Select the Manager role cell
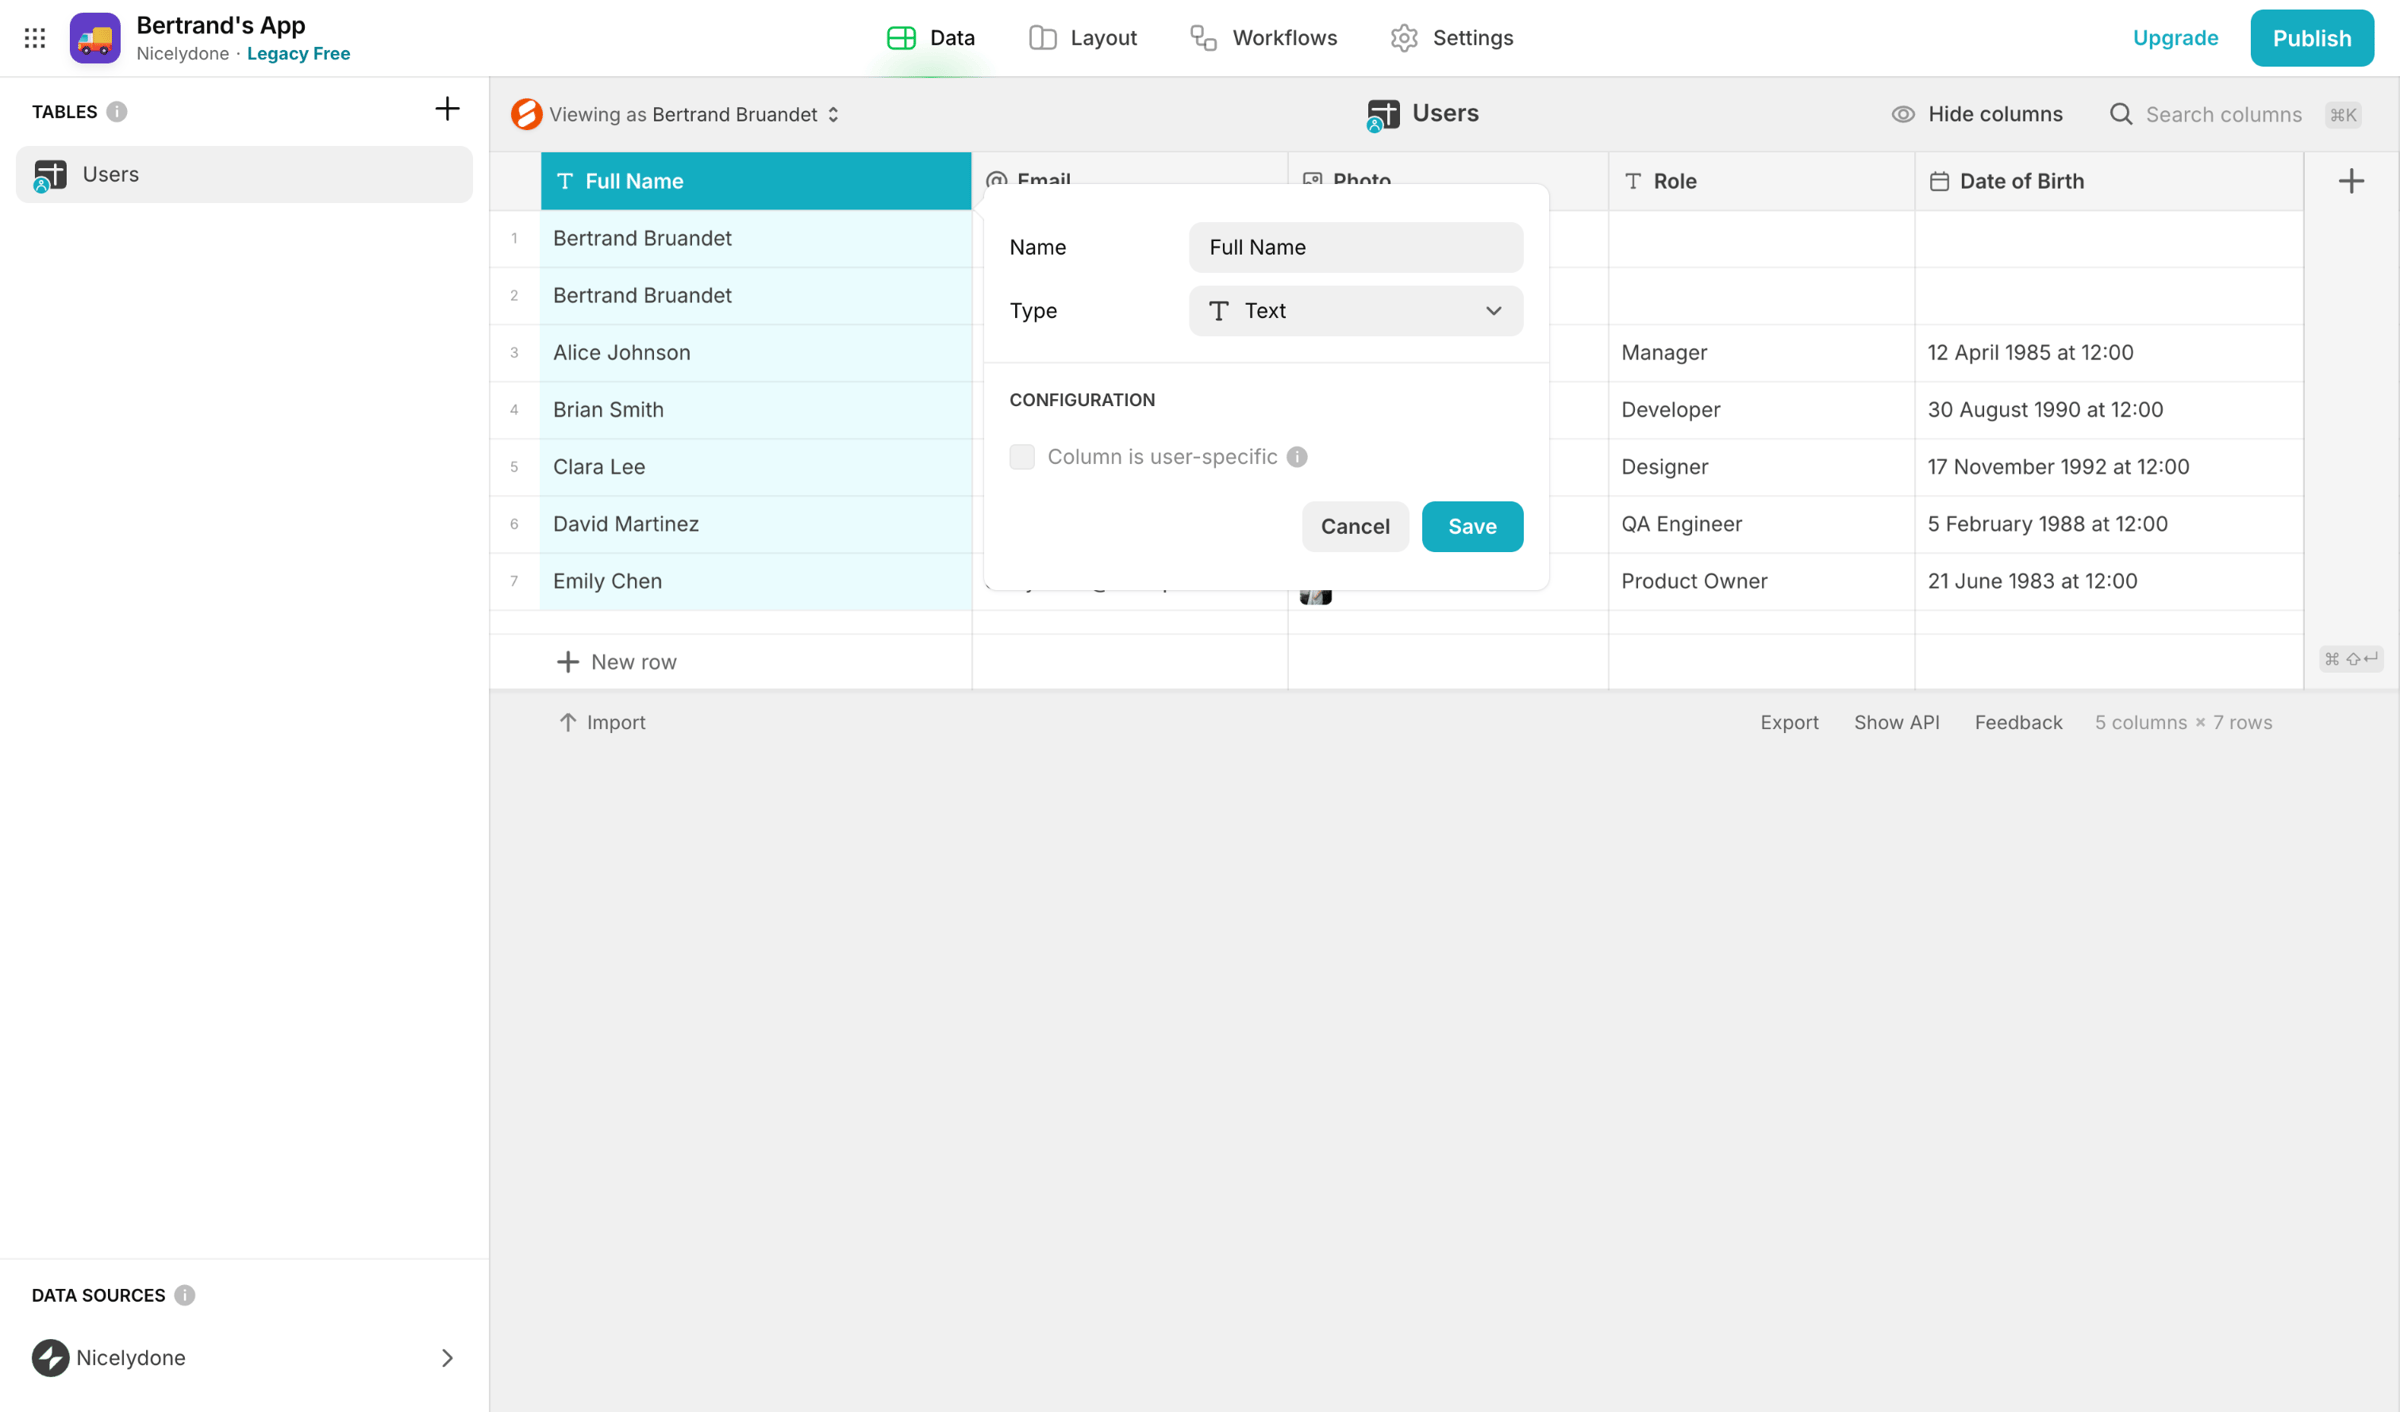Viewport: 2400px width, 1412px height. [x=1761, y=353]
